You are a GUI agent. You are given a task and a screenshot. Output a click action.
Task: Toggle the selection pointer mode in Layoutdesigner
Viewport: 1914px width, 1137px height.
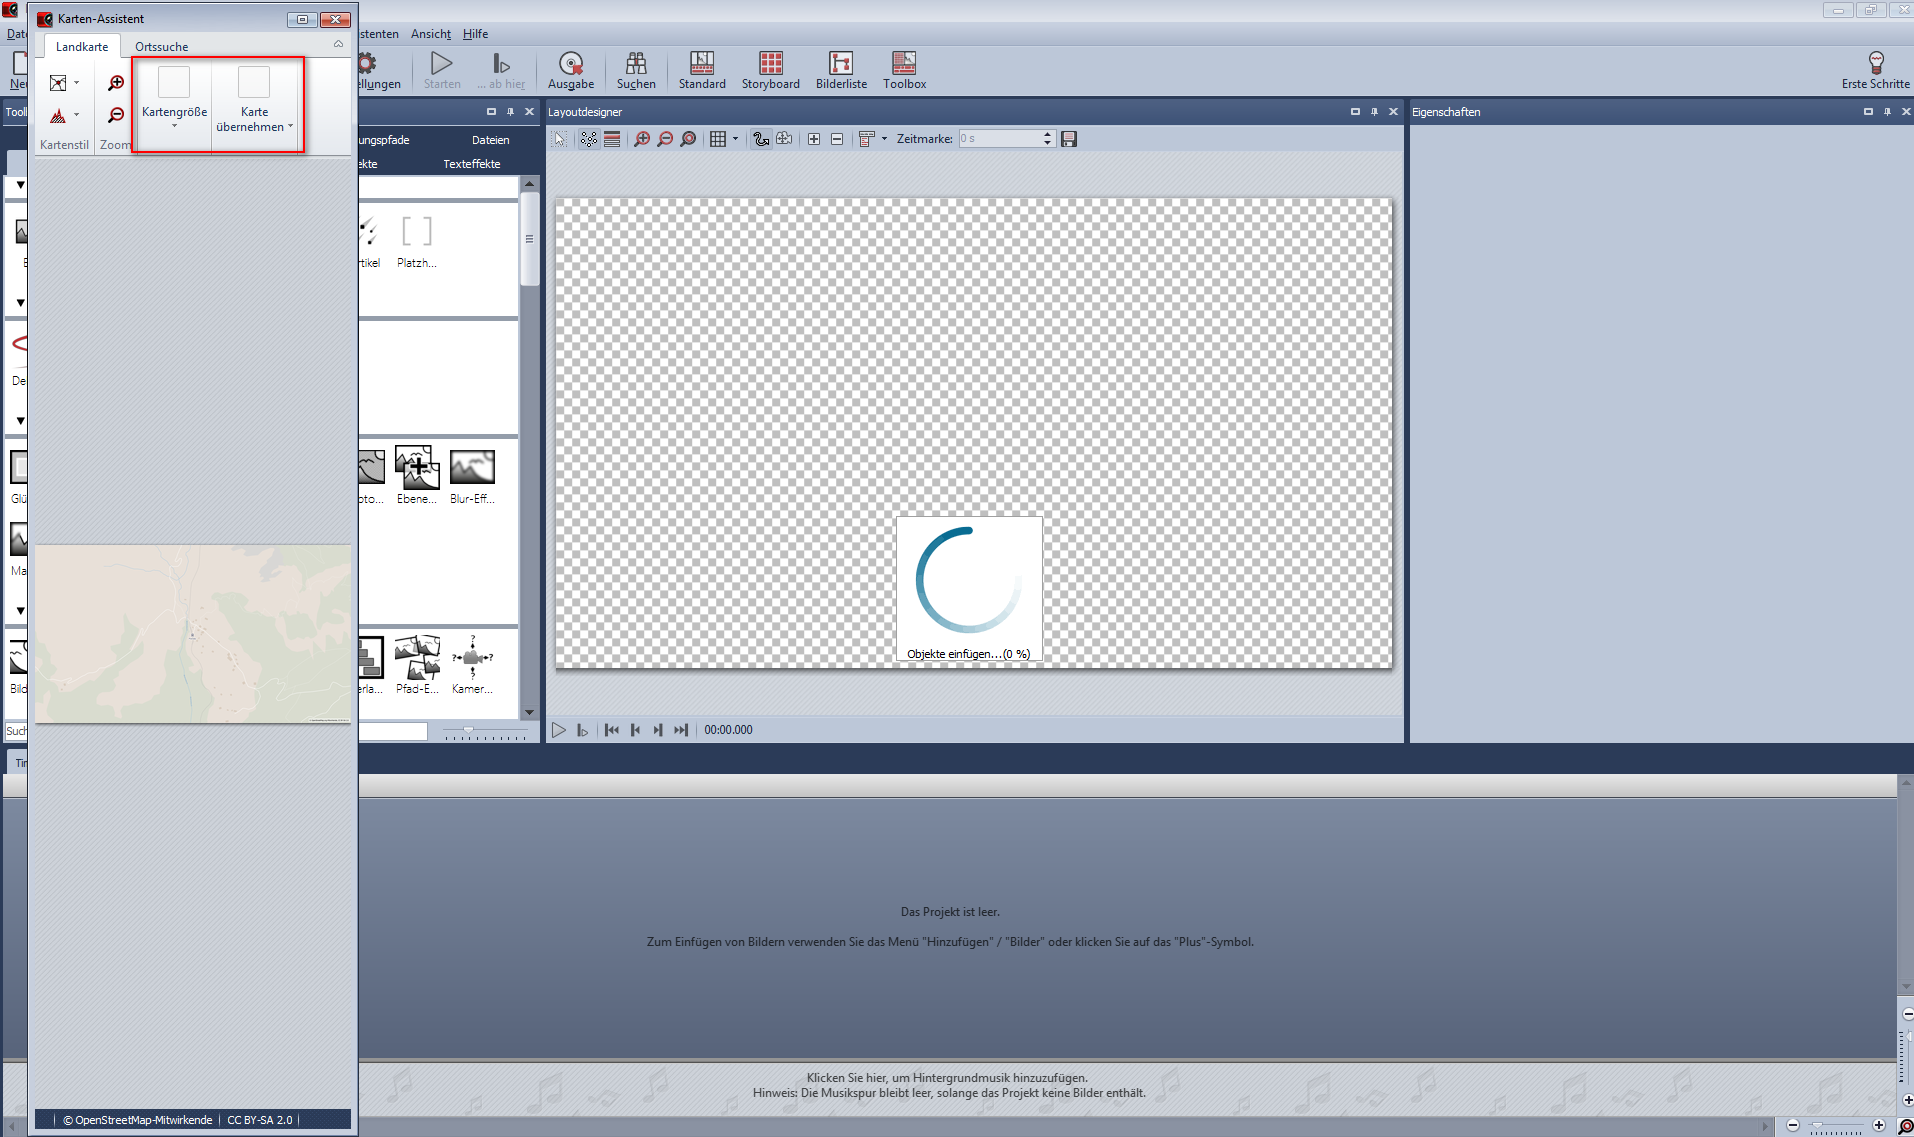[560, 139]
